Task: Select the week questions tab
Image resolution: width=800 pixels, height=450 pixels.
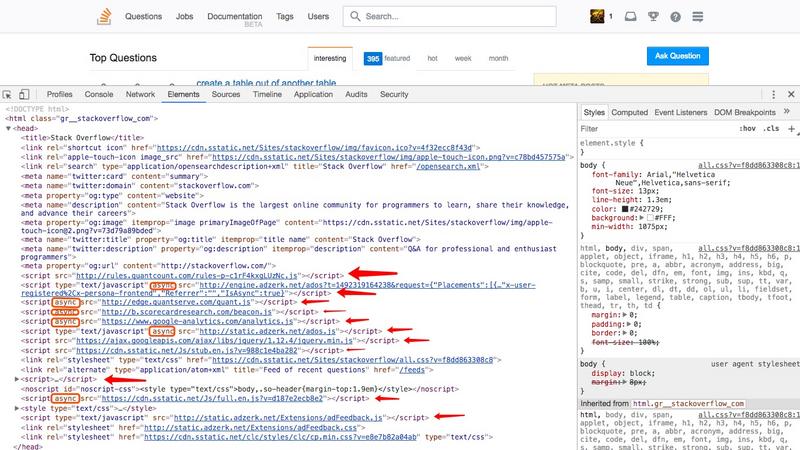Action: point(463,59)
